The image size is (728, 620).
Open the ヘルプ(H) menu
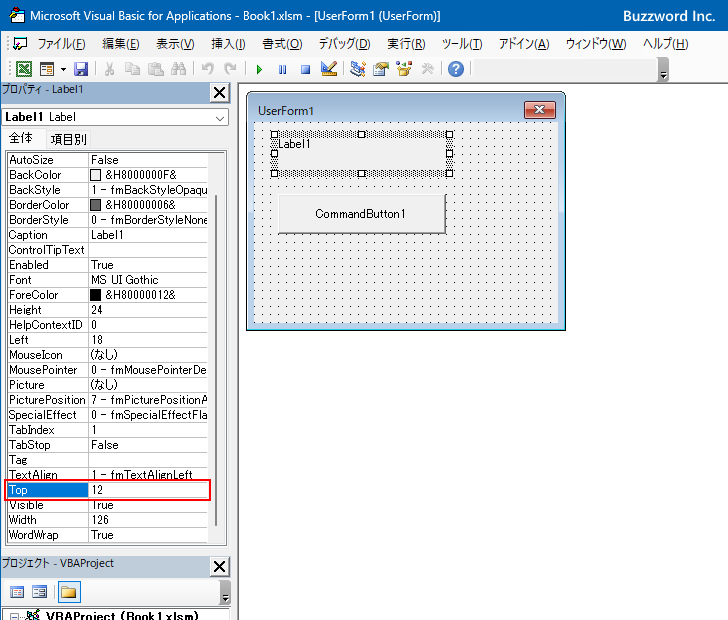665,44
